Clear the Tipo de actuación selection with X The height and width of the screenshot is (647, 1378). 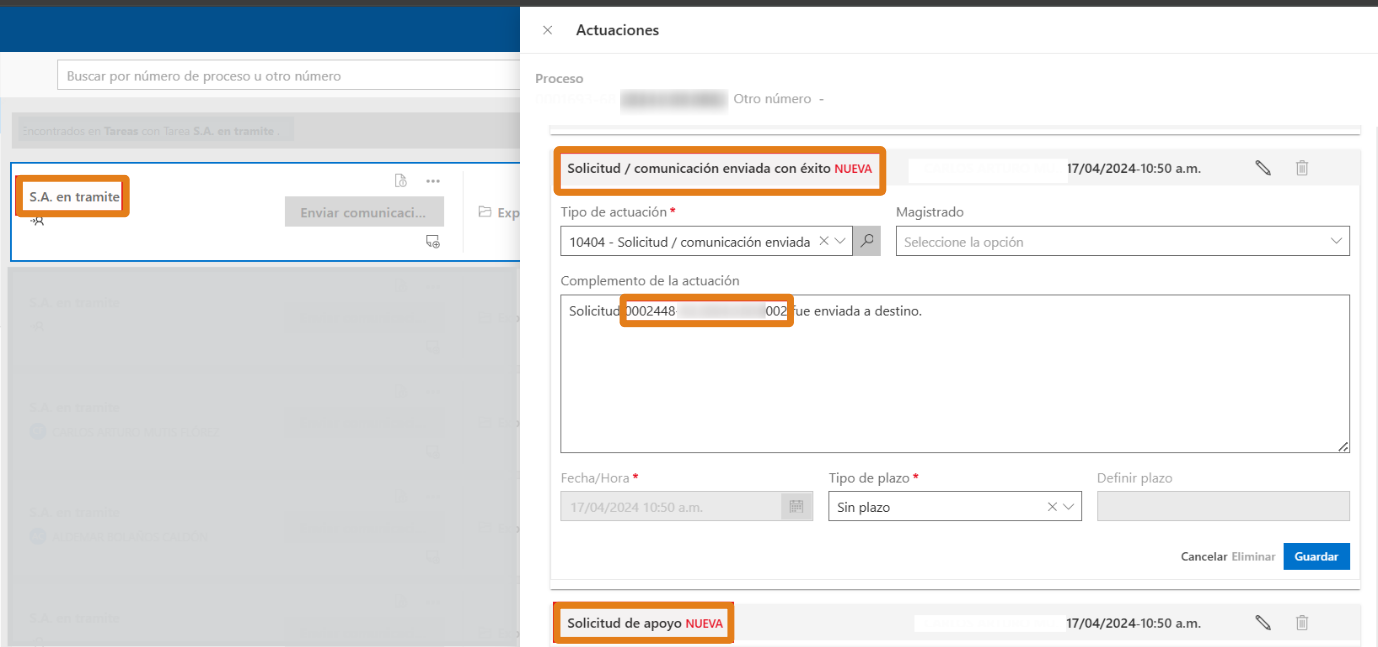coord(824,241)
